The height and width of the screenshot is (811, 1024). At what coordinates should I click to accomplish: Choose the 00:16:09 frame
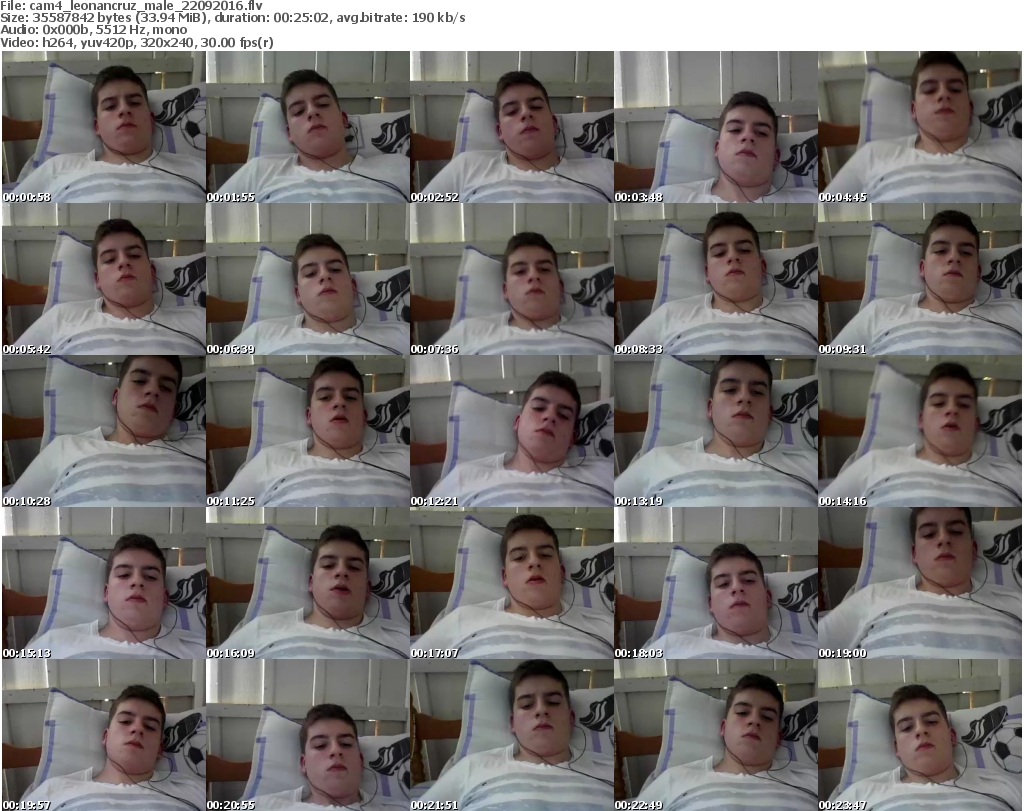coord(308,584)
